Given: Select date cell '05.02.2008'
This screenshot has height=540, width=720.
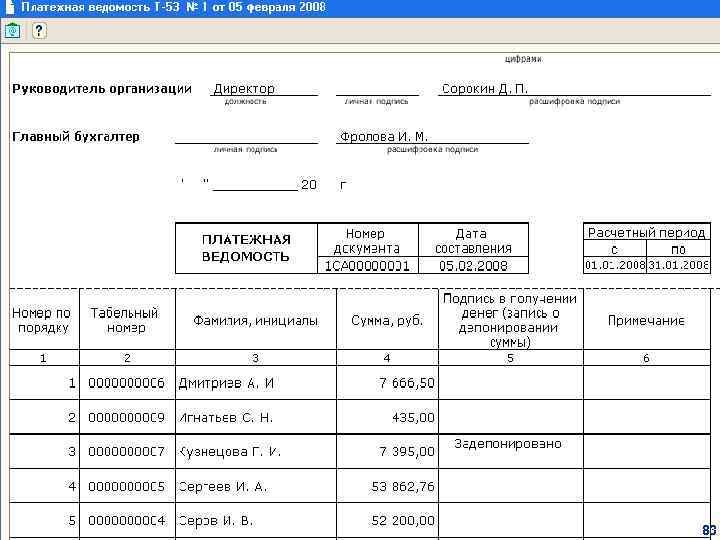Looking at the screenshot, I should (473, 265).
